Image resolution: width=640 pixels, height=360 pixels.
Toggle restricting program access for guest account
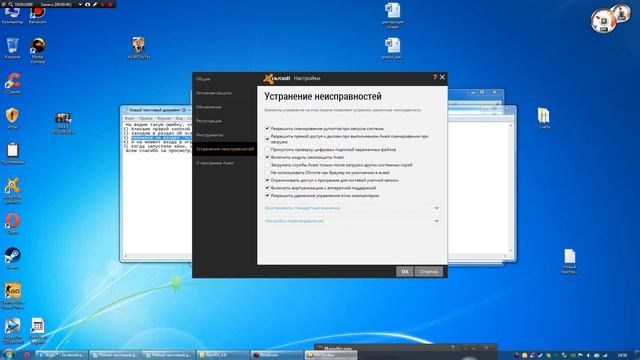point(267,180)
